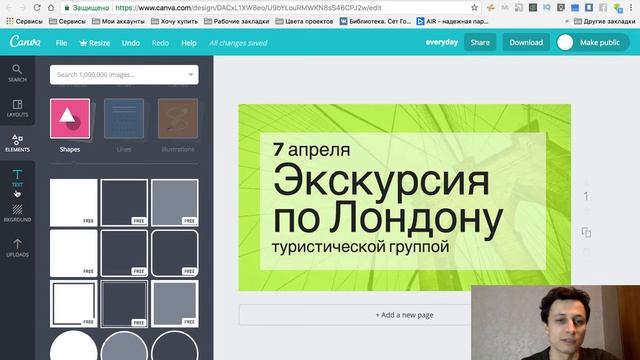Open the Background sidebar tab

pyautogui.click(x=17, y=213)
